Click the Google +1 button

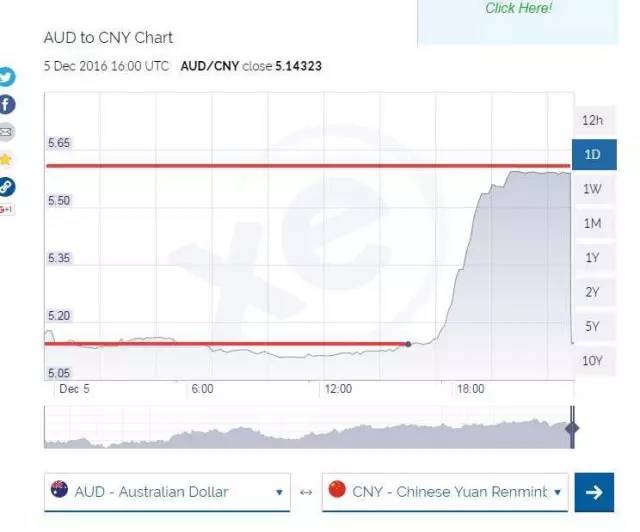(x=6, y=209)
